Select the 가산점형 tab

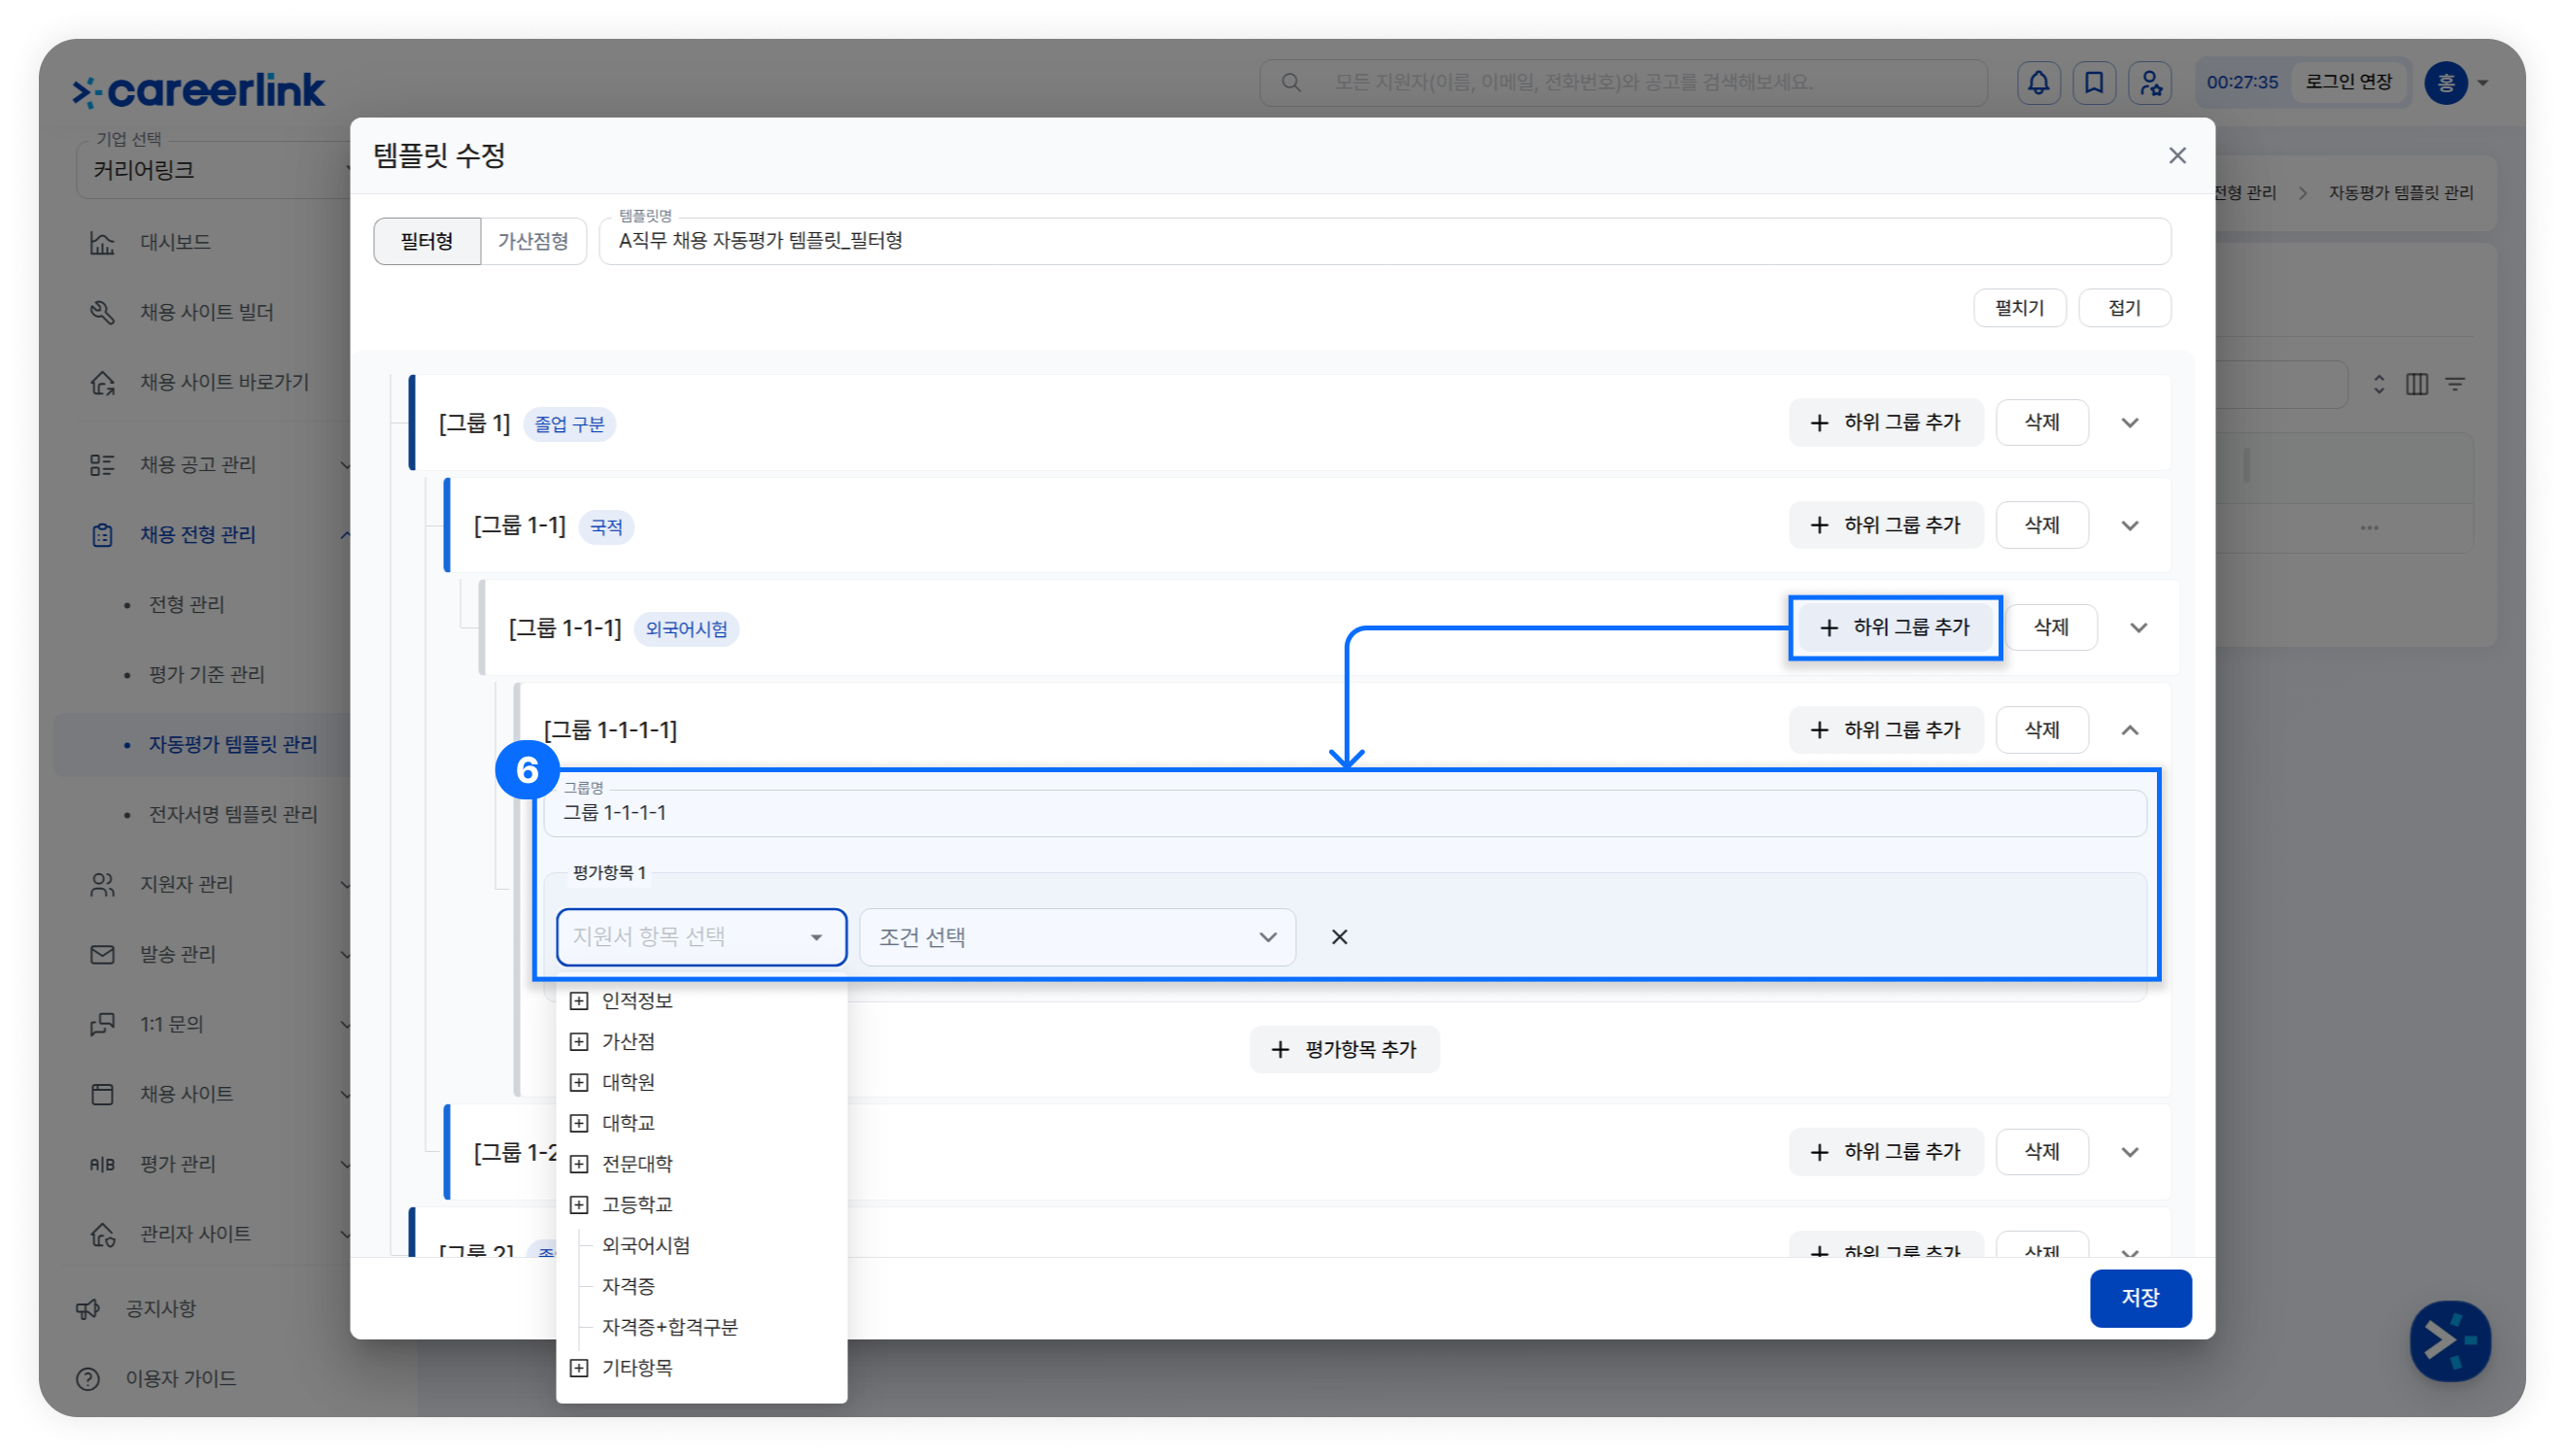point(533,241)
